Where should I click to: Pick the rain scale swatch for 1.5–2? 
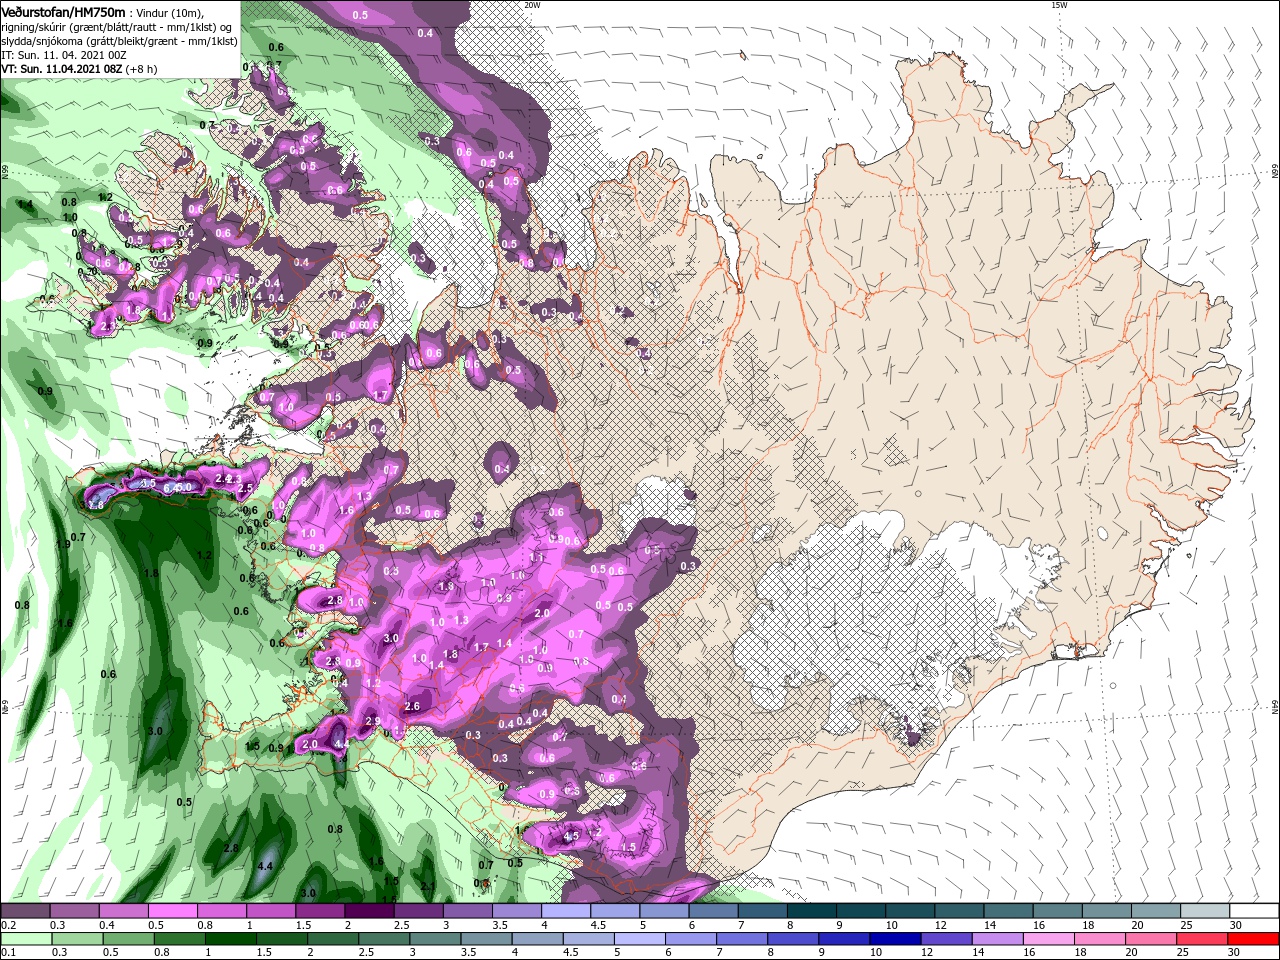(282, 939)
